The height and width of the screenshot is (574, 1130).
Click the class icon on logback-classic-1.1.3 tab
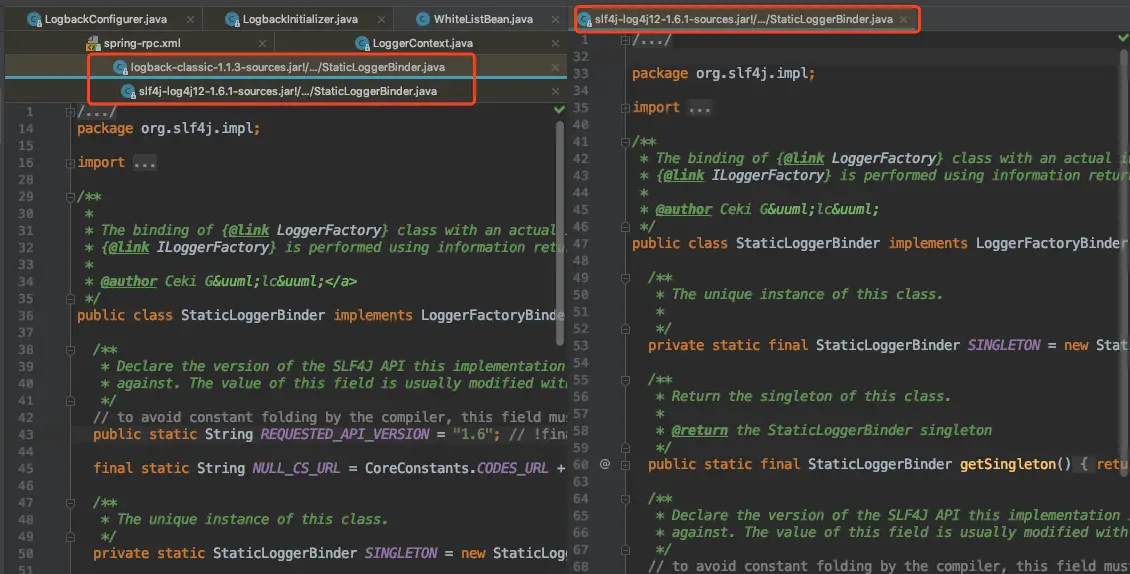(x=120, y=67)
